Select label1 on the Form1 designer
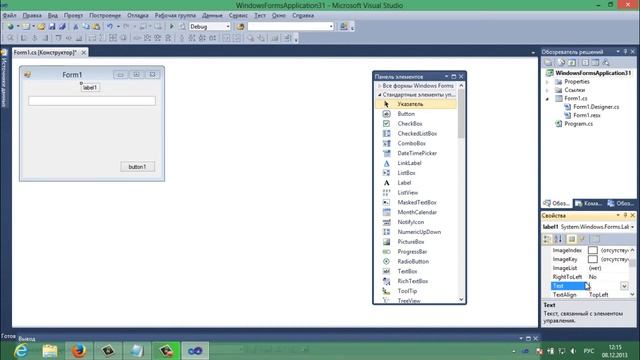 coord(90,87)
